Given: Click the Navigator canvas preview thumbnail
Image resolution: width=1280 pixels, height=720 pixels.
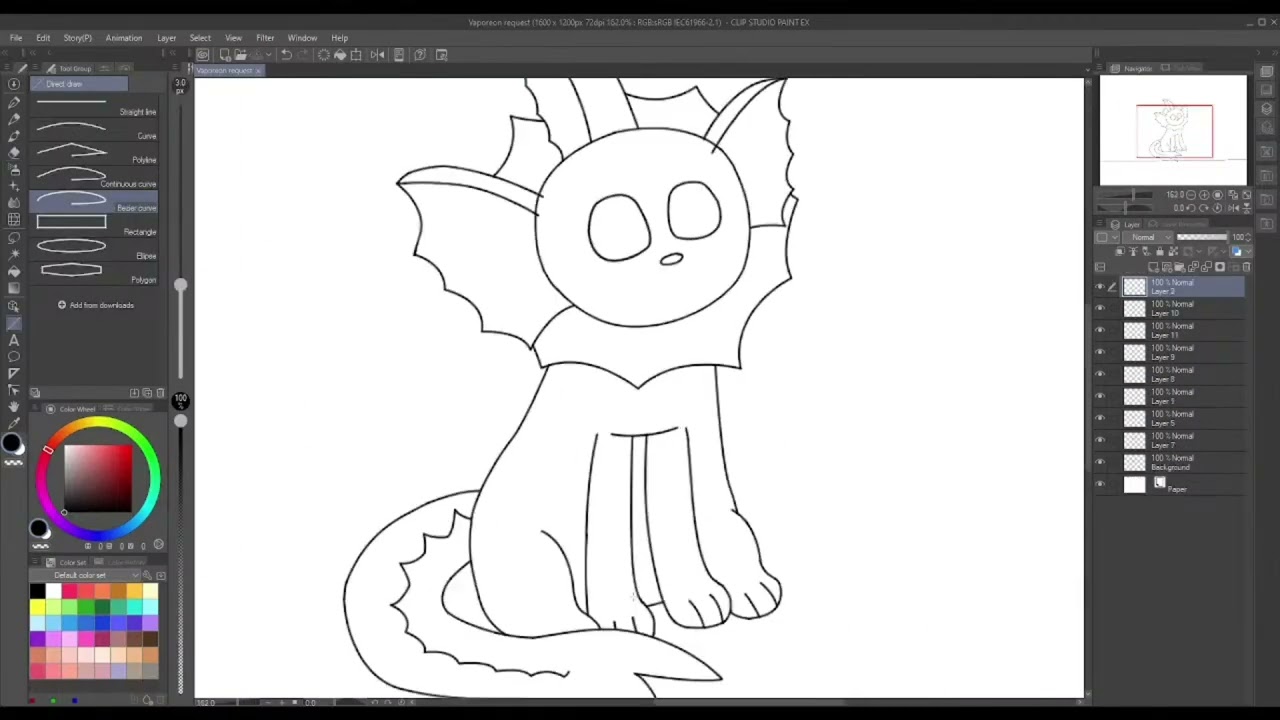Looking at the screenshot, I should (1174, 131).
